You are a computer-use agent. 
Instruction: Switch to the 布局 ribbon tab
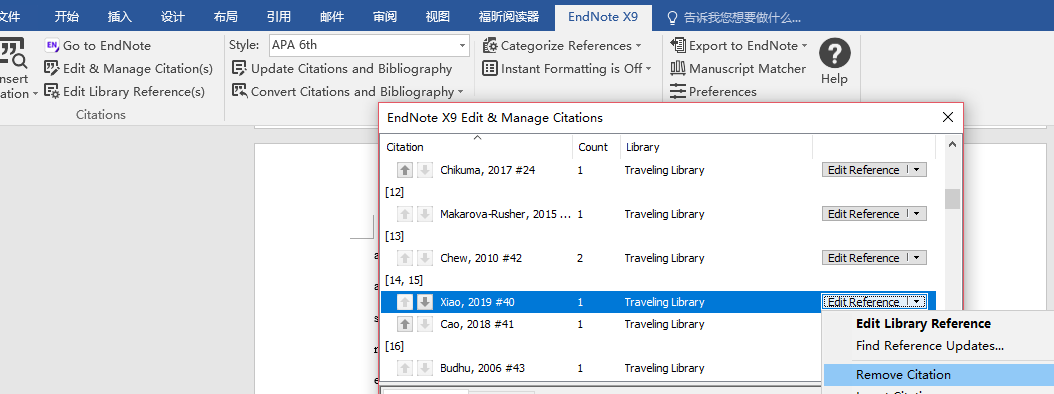225,17
